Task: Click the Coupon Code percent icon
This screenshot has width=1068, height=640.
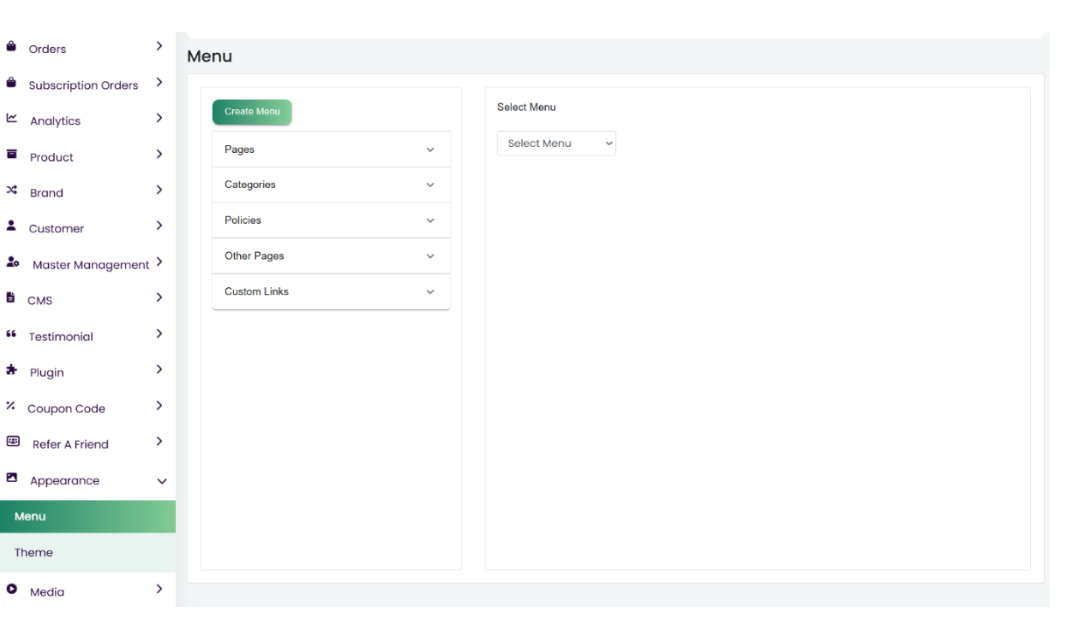Action: click(12, 408)
